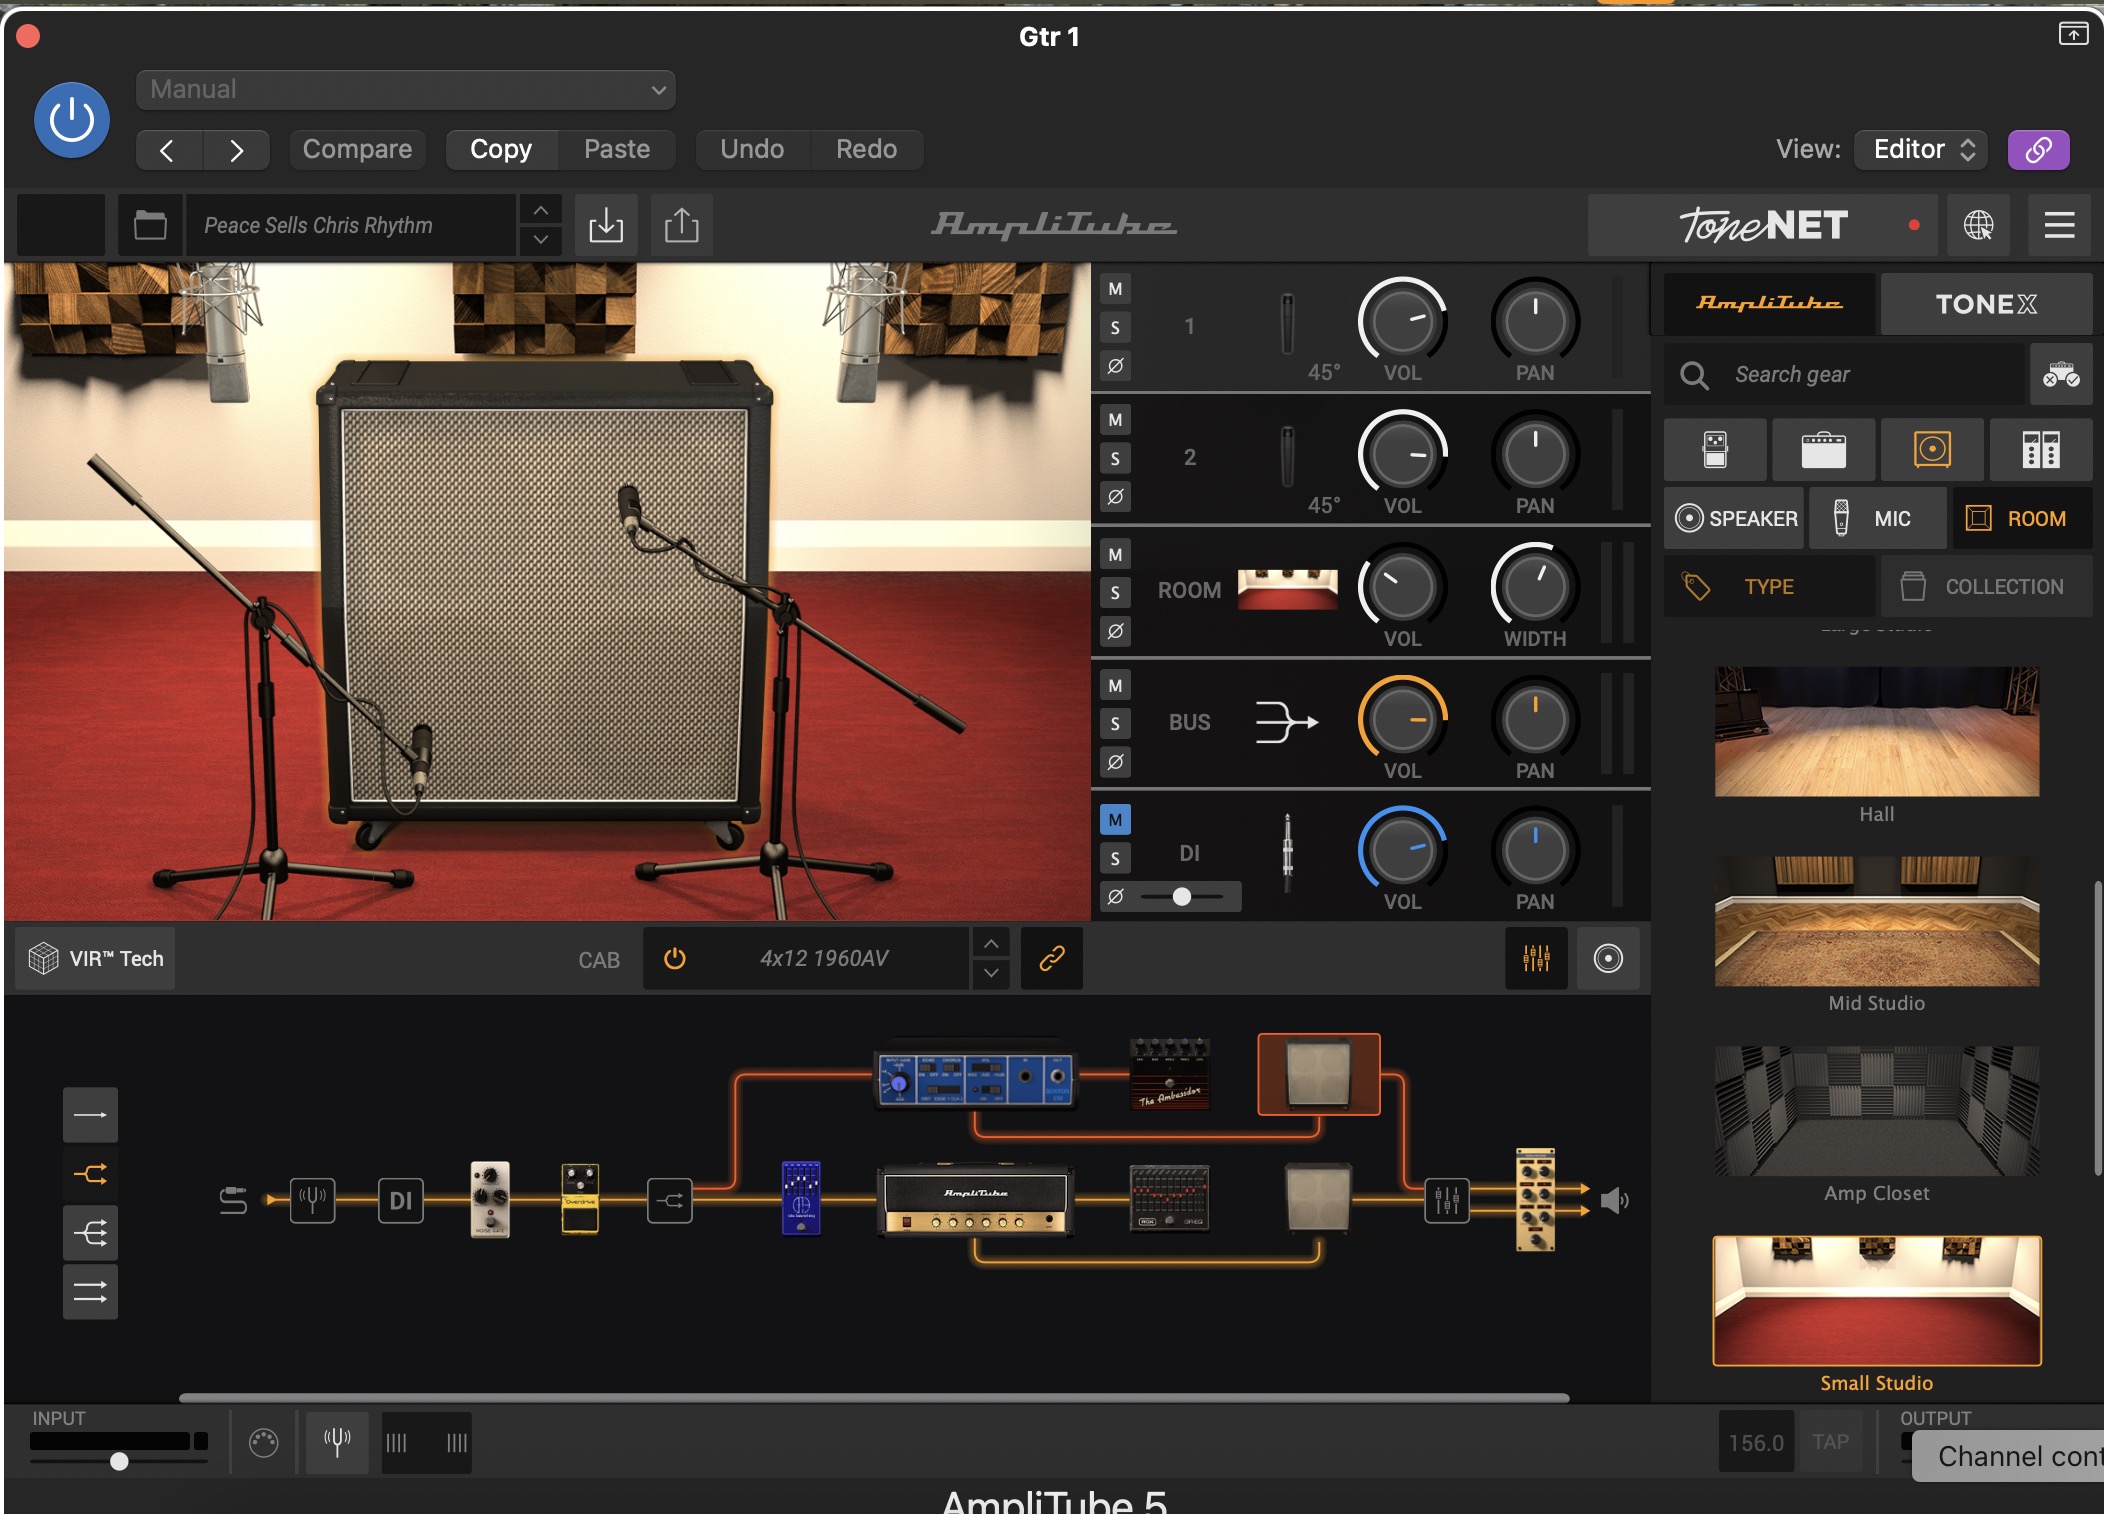Solo mic channel 2
This screenshot has height=1514, width=2104.
click(x=1115, y=458)
